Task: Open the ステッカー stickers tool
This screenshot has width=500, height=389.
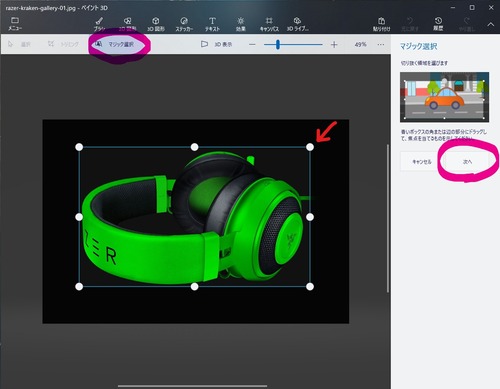Action: pyautogui.click(x=184, y=24)
